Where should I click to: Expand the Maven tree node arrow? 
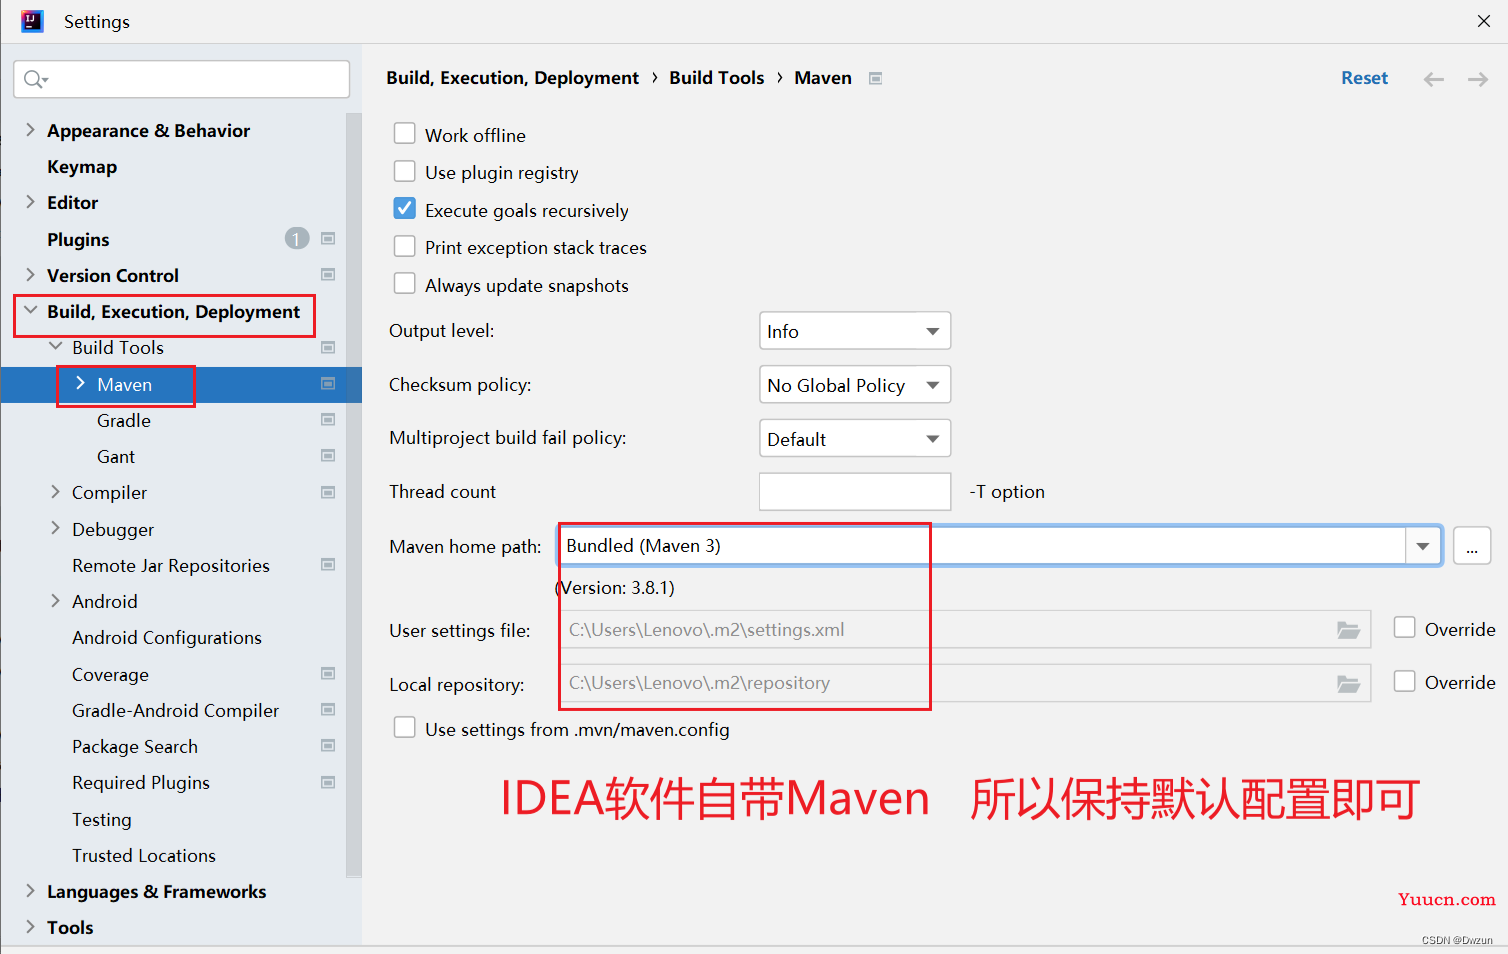point(80,384)
